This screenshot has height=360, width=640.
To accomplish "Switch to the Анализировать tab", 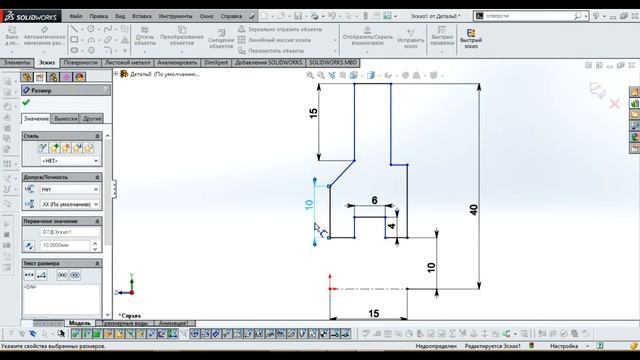I will (x=177, y=63).
